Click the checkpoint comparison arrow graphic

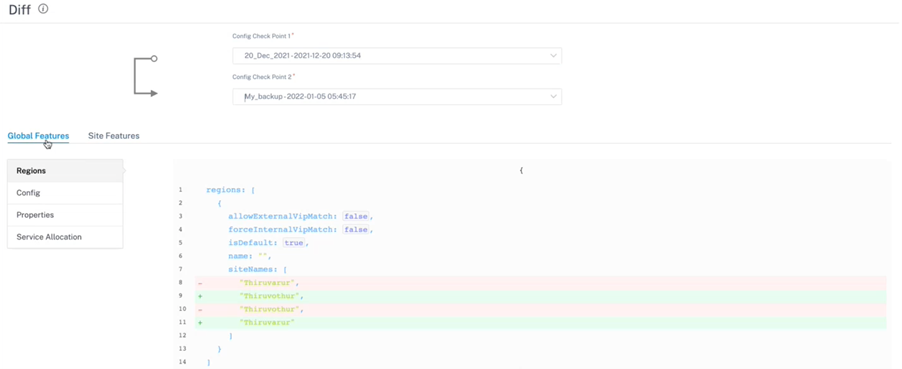[146, 75]
